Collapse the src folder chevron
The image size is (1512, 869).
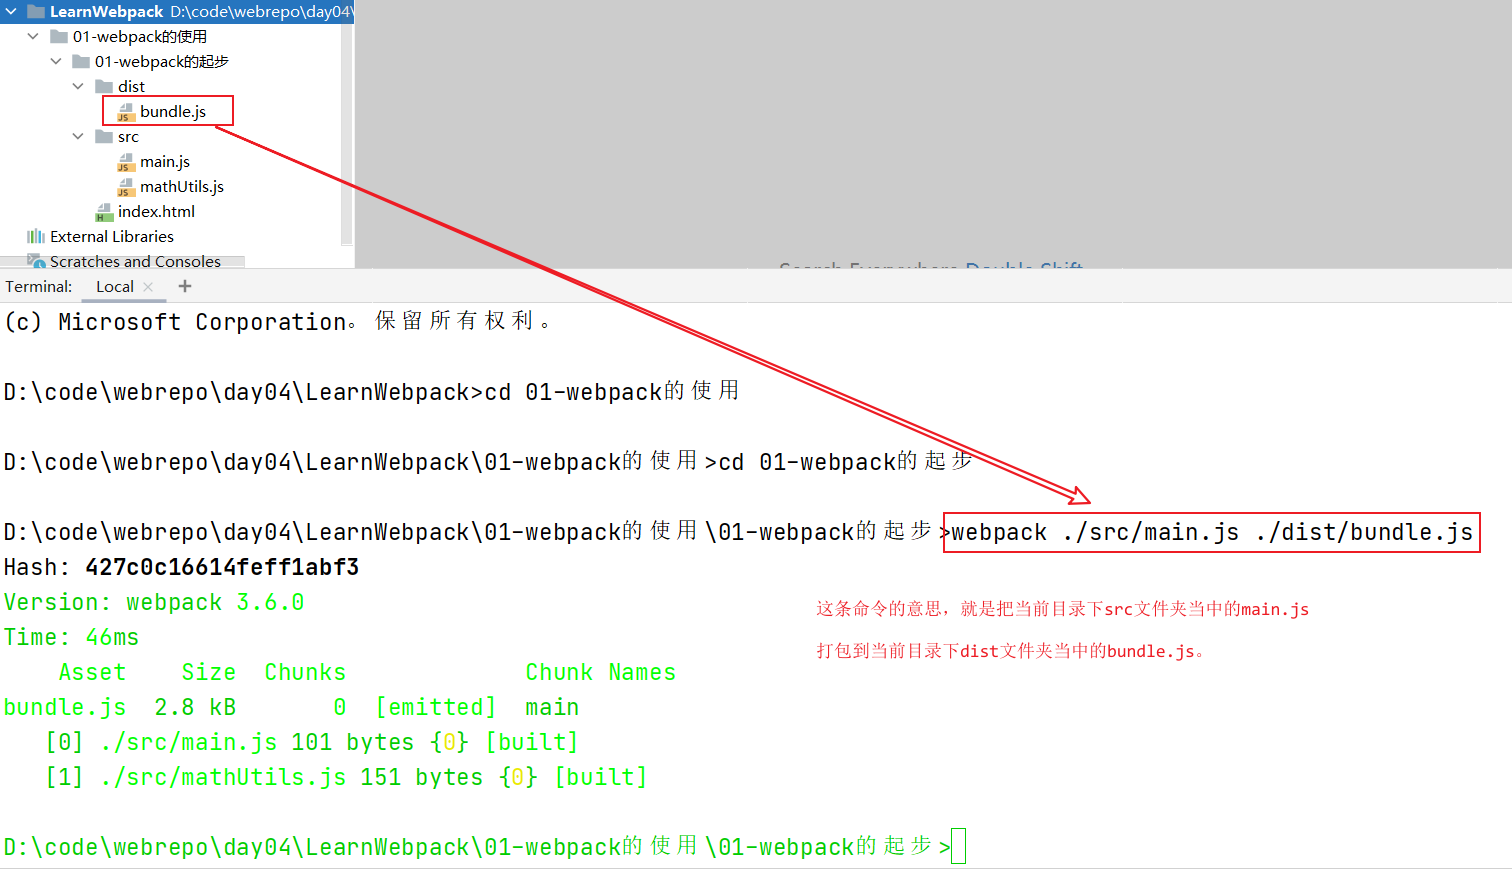[x=78, y=136]
